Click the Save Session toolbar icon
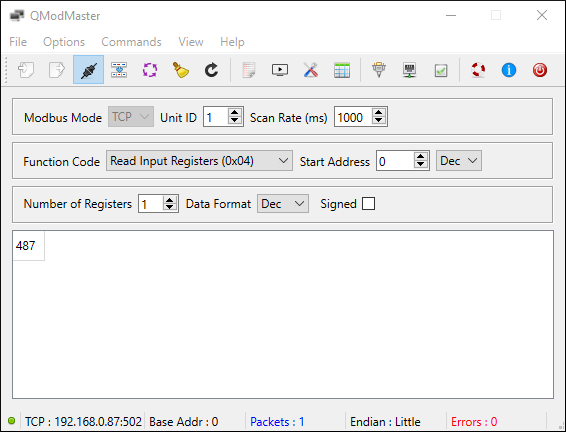Screen dimensions: 566x432 click(57, 70)
